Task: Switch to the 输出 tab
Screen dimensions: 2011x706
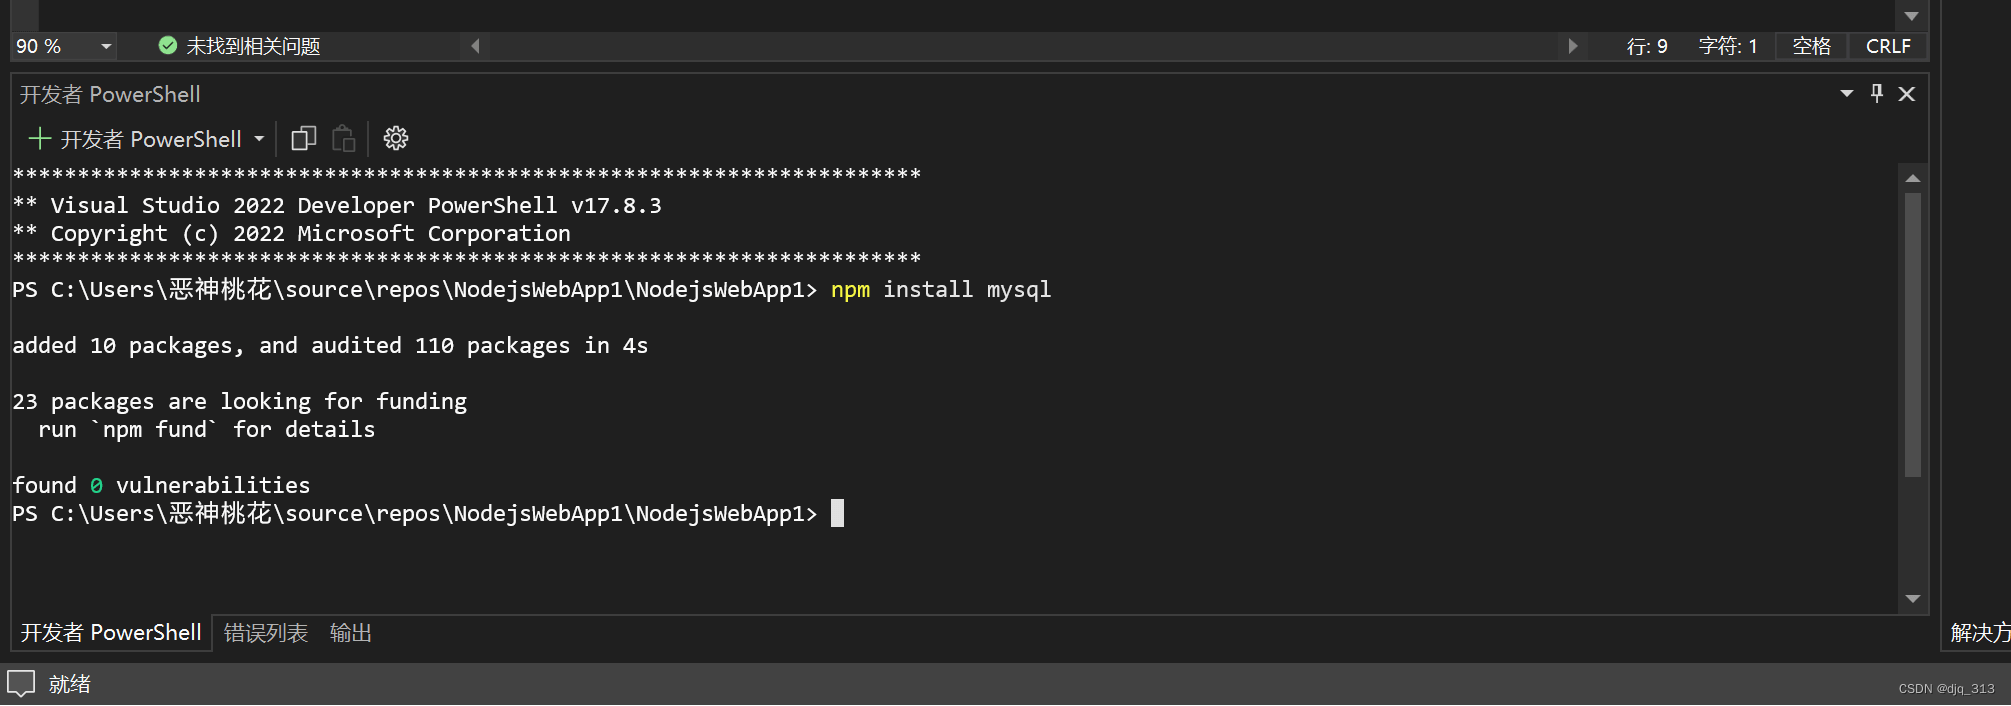Action: click(351, 633)
